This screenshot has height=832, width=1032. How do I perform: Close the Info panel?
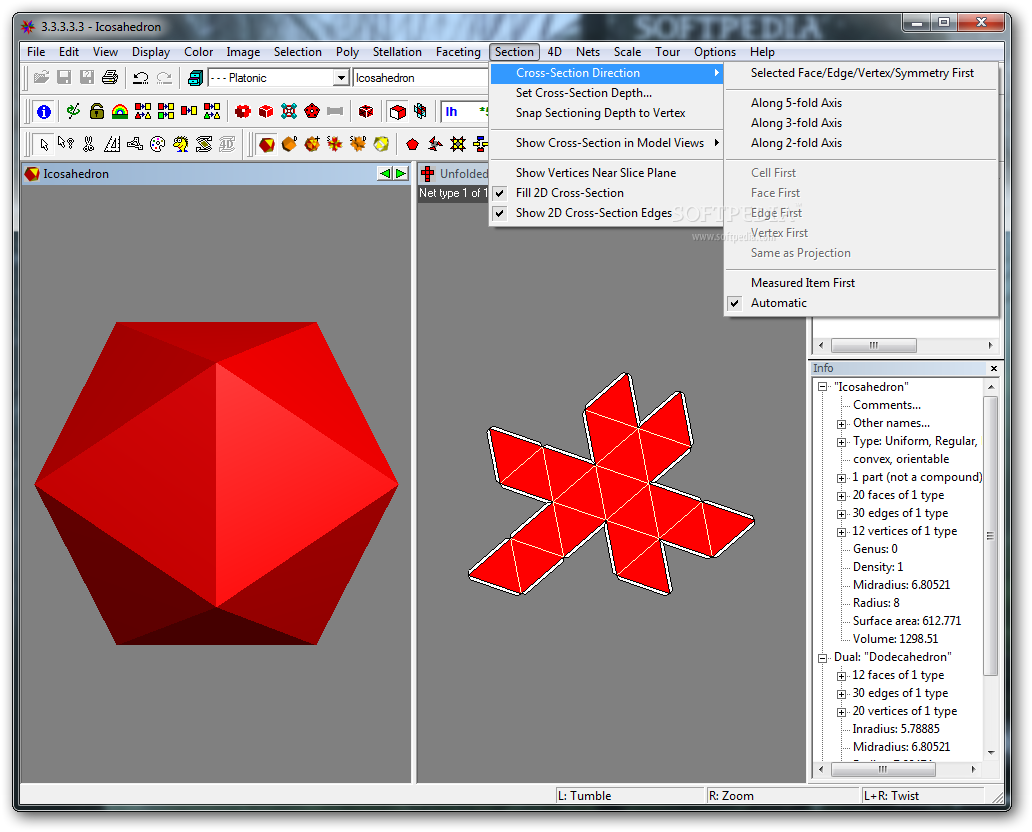point(993,369)
